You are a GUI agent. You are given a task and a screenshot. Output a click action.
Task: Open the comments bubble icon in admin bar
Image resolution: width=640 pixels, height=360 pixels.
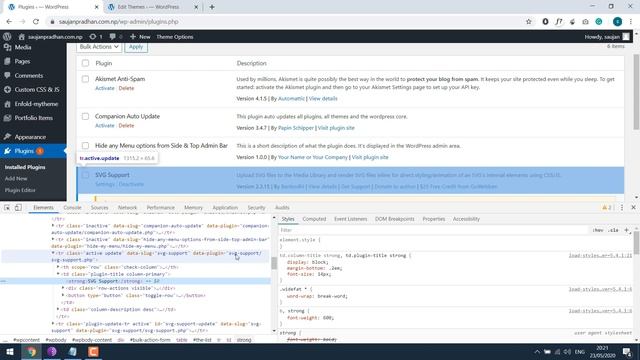(x=112, y=37)
